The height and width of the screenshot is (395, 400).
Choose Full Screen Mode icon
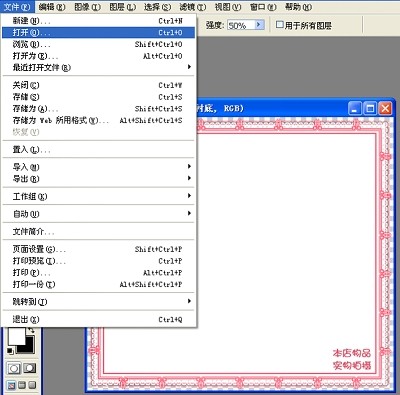[x=32, y=385]
